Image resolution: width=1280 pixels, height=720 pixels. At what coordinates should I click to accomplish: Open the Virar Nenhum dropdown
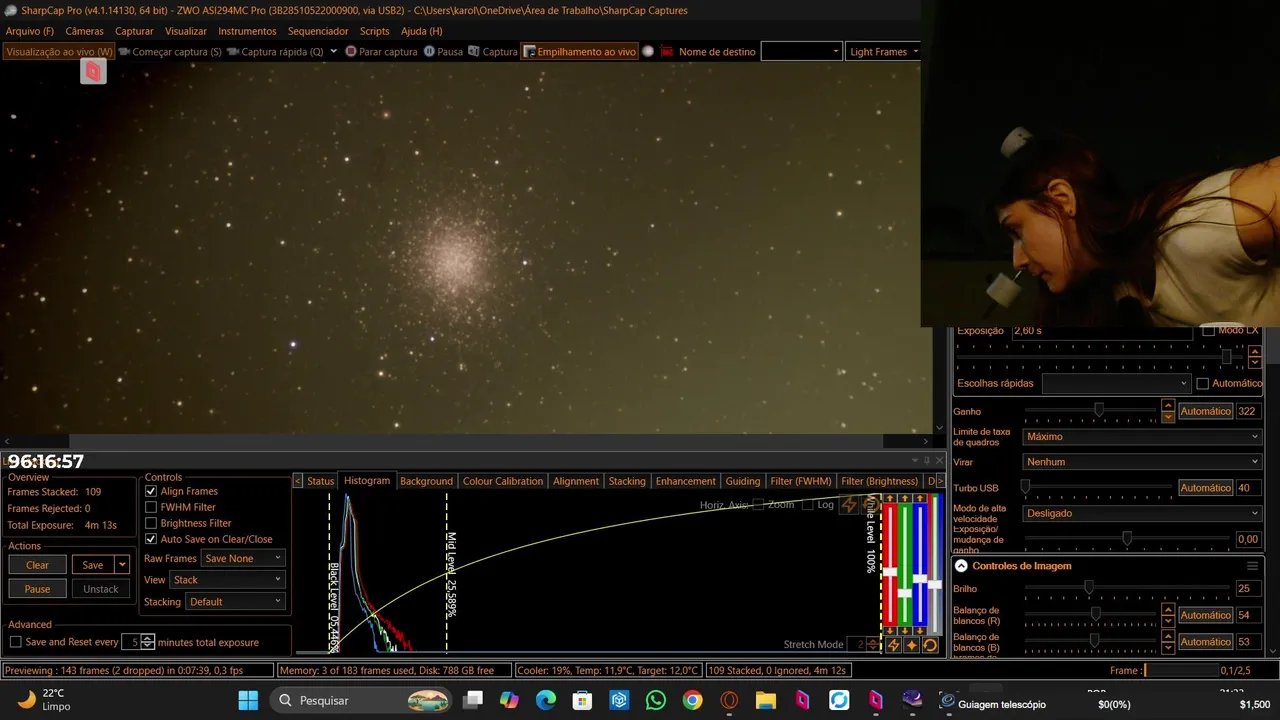point(1142,462)
